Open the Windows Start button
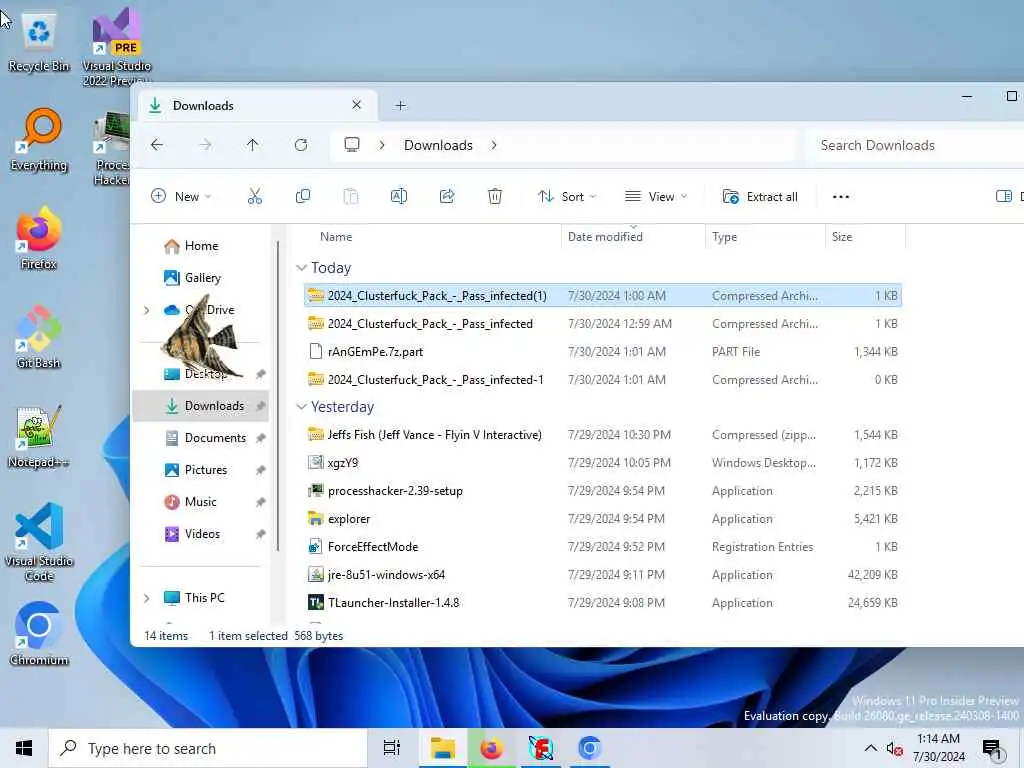This screenshot has height=768, width=1024. (24, 748)
